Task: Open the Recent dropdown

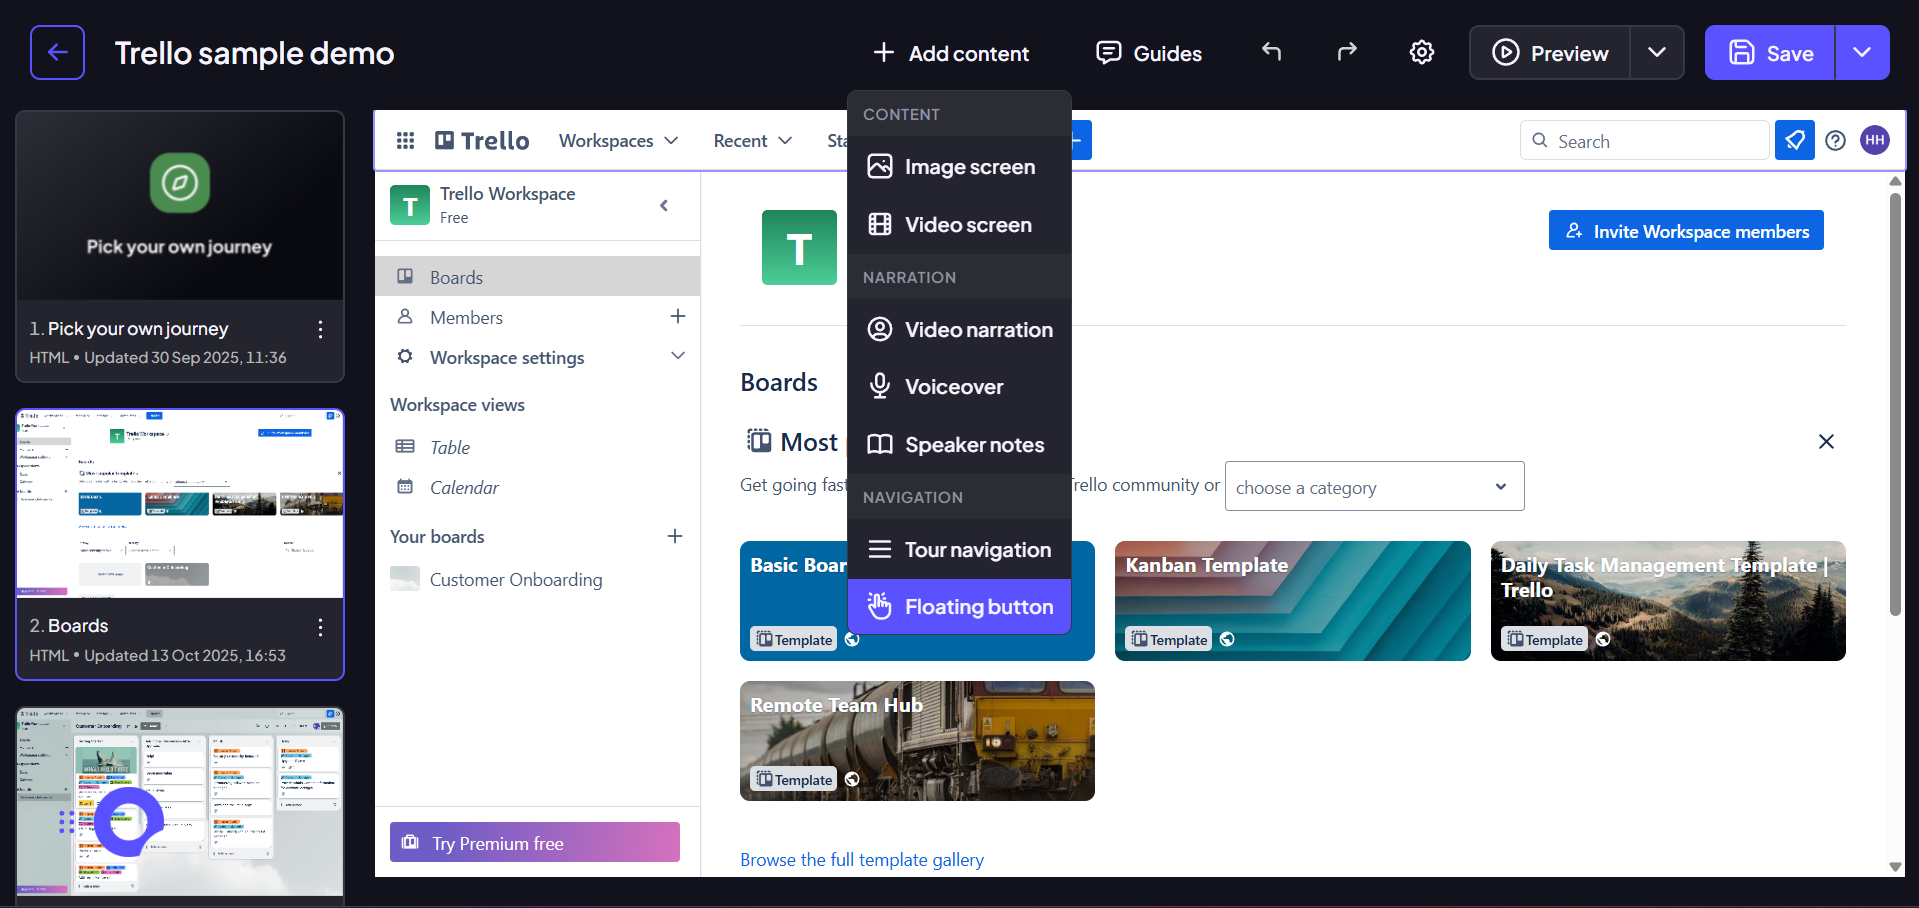Action: coord(752,140)
